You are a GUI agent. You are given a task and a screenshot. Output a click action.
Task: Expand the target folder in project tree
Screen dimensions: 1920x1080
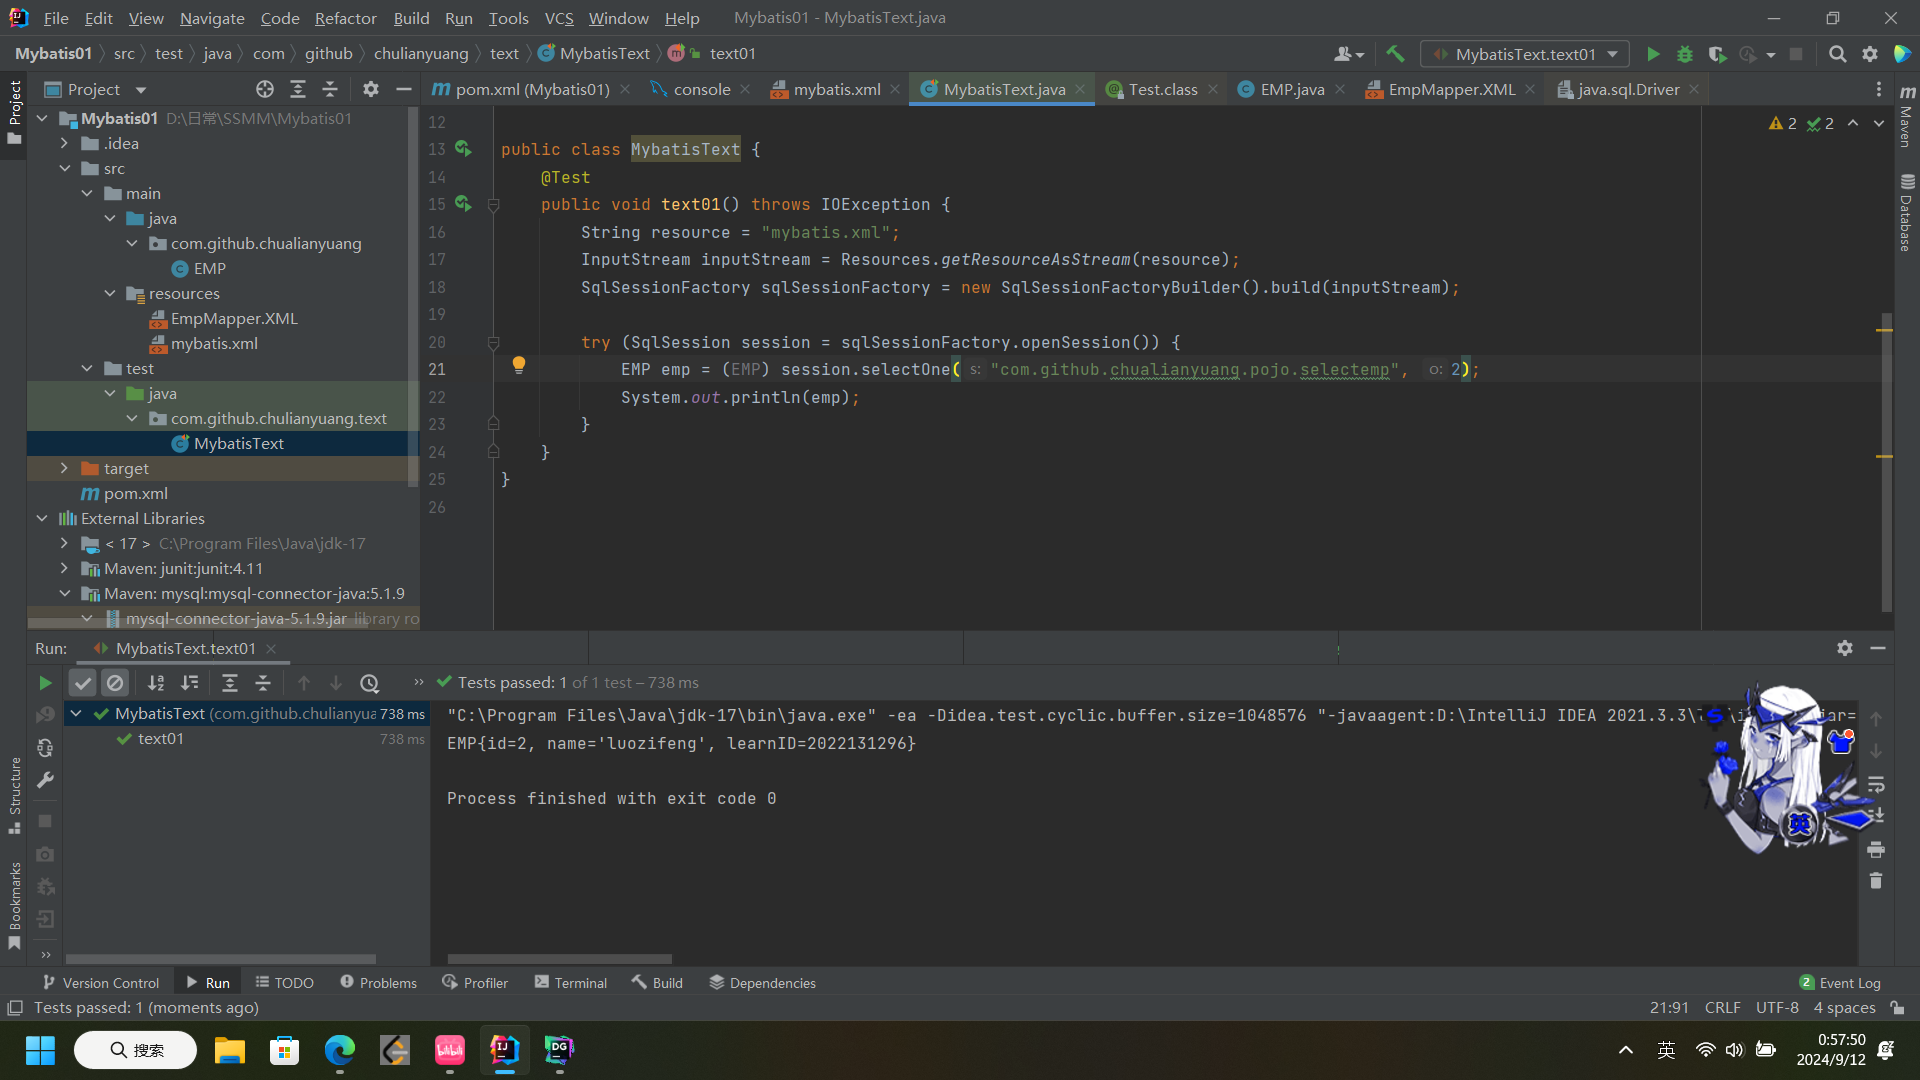click(65, 468)
